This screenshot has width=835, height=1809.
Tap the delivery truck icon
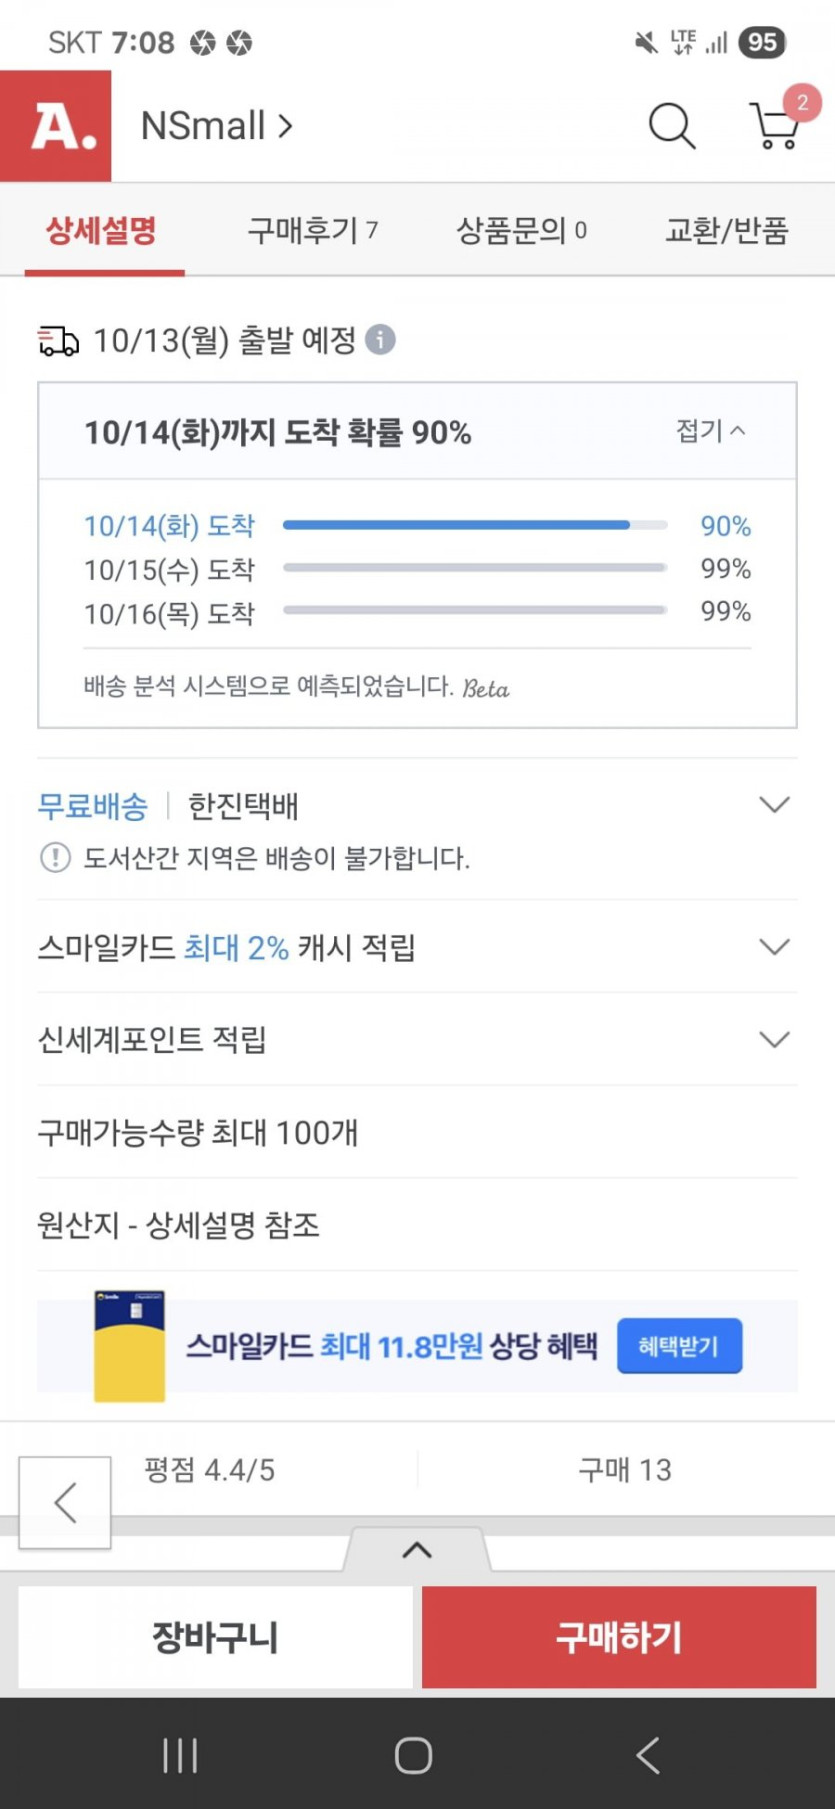(x=58, y=341)
